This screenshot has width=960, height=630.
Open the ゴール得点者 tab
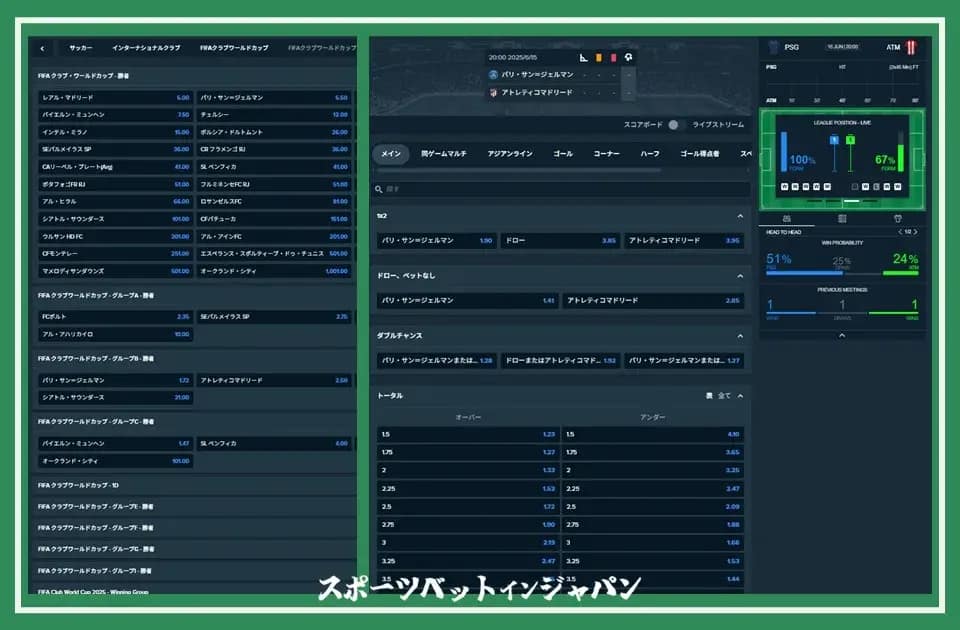[700, 154]
